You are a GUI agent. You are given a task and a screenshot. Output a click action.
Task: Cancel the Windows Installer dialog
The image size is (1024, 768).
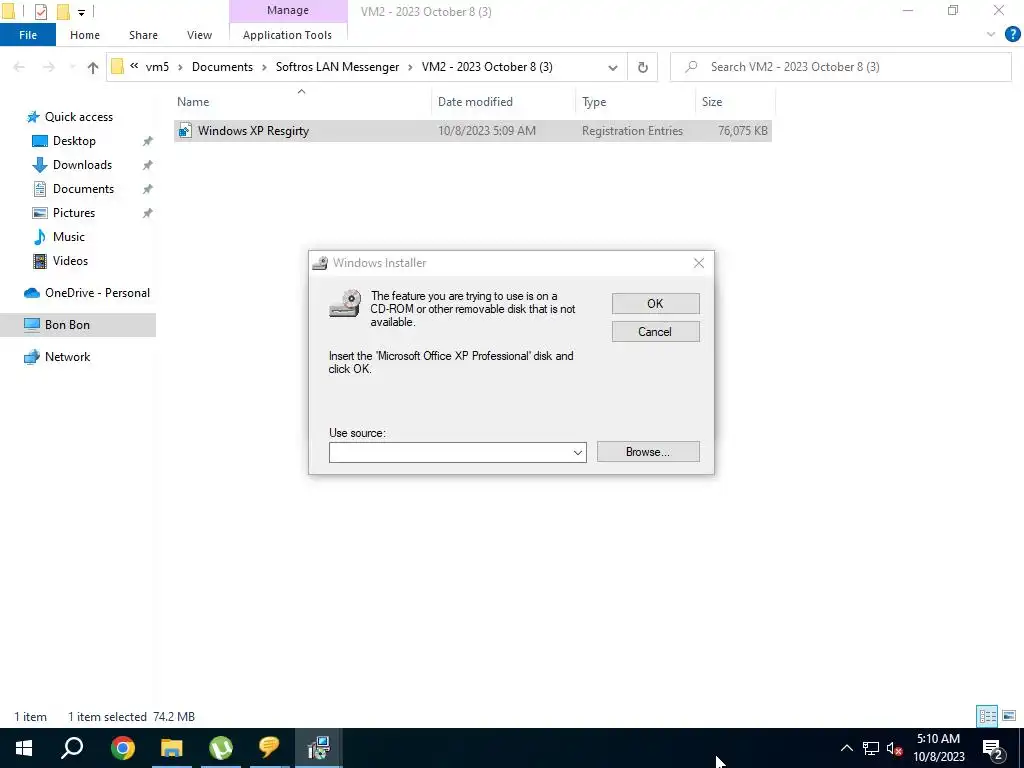(x=655, y=332)
